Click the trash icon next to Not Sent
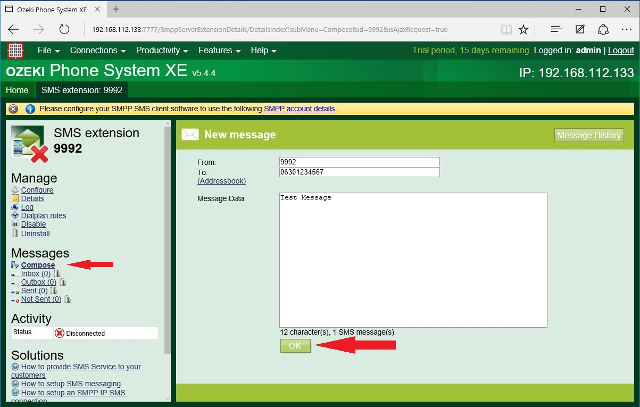640x407 pixels. [67, 299]
